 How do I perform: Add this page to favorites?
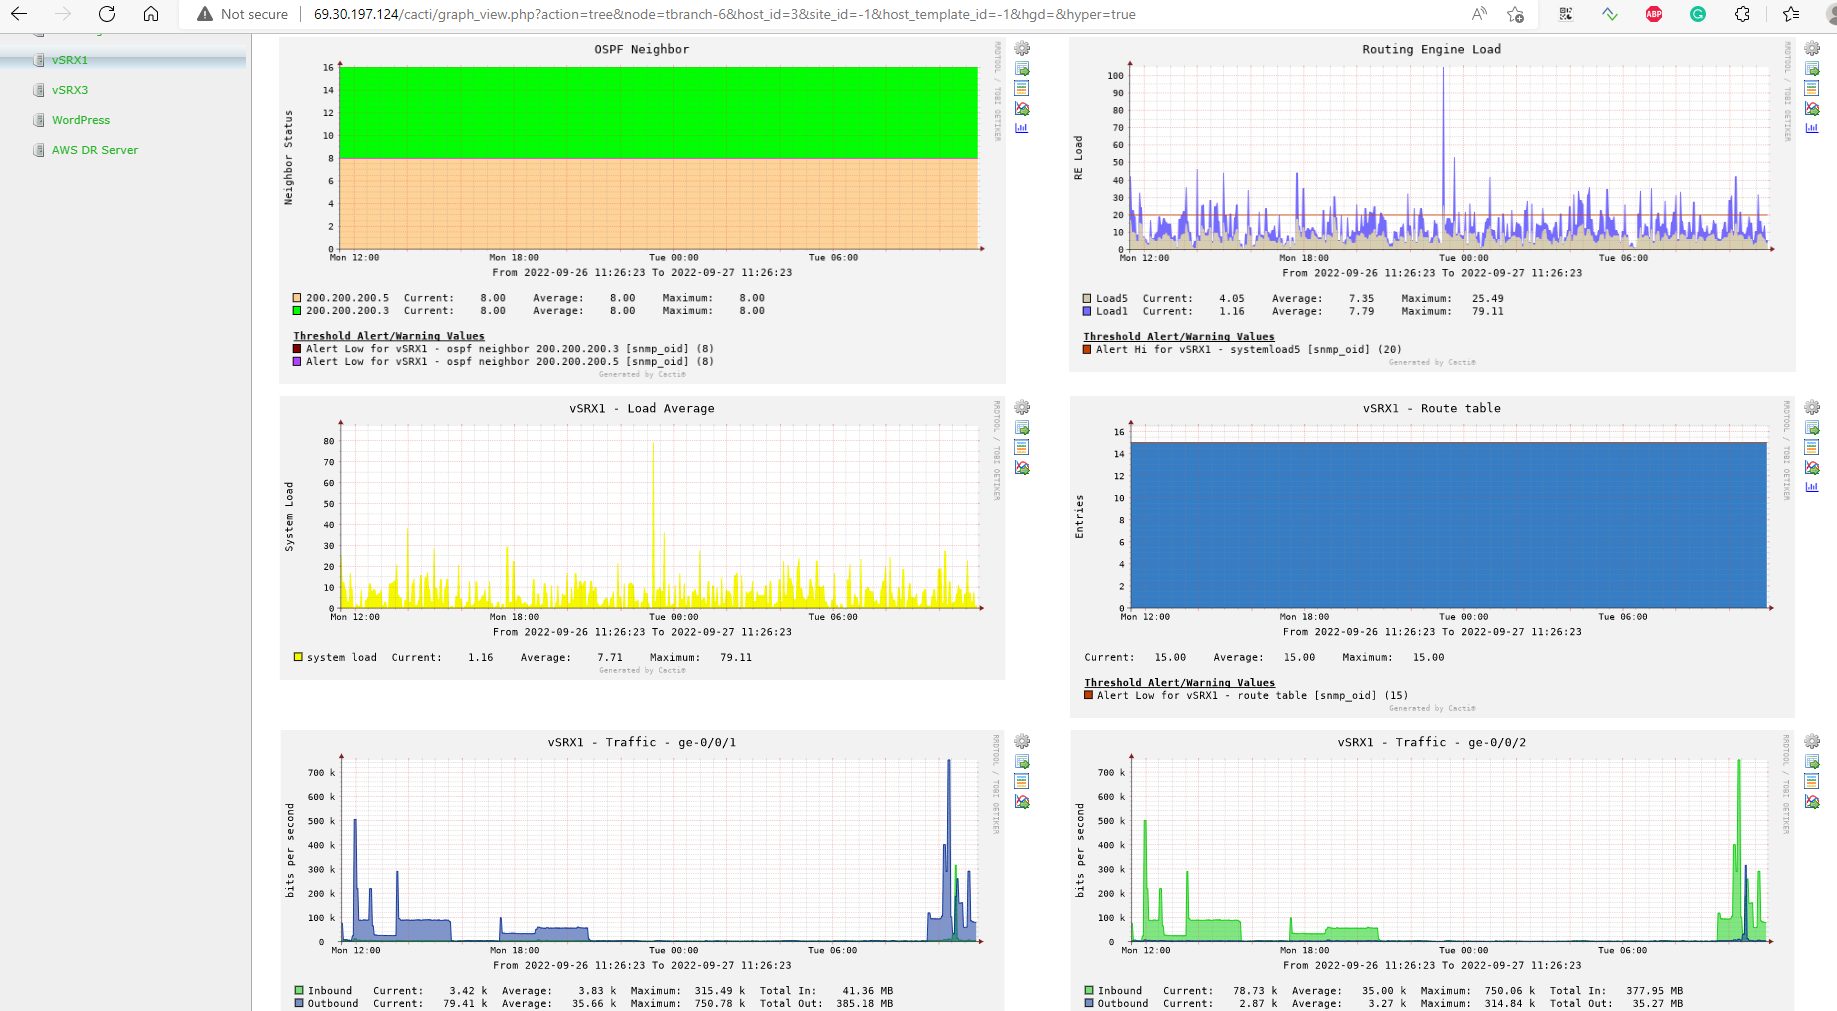point(1516,14)
